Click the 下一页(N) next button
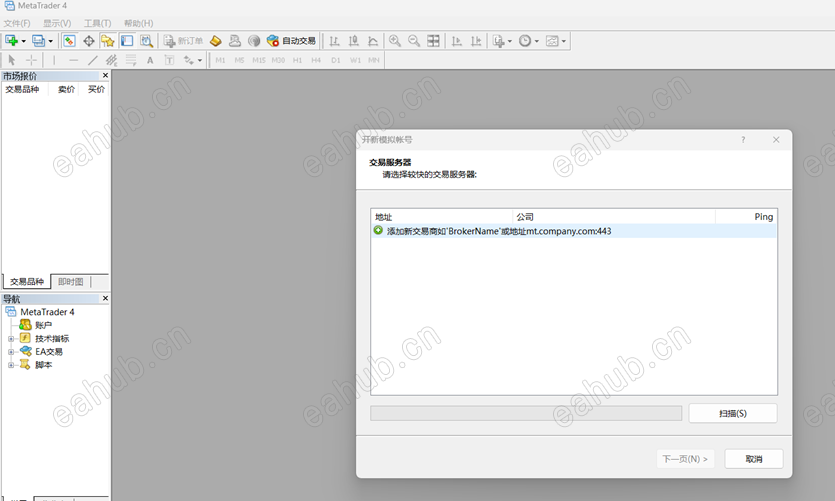Image resolution: width=835 pixels, height=501 pixels. coord(685,459)
